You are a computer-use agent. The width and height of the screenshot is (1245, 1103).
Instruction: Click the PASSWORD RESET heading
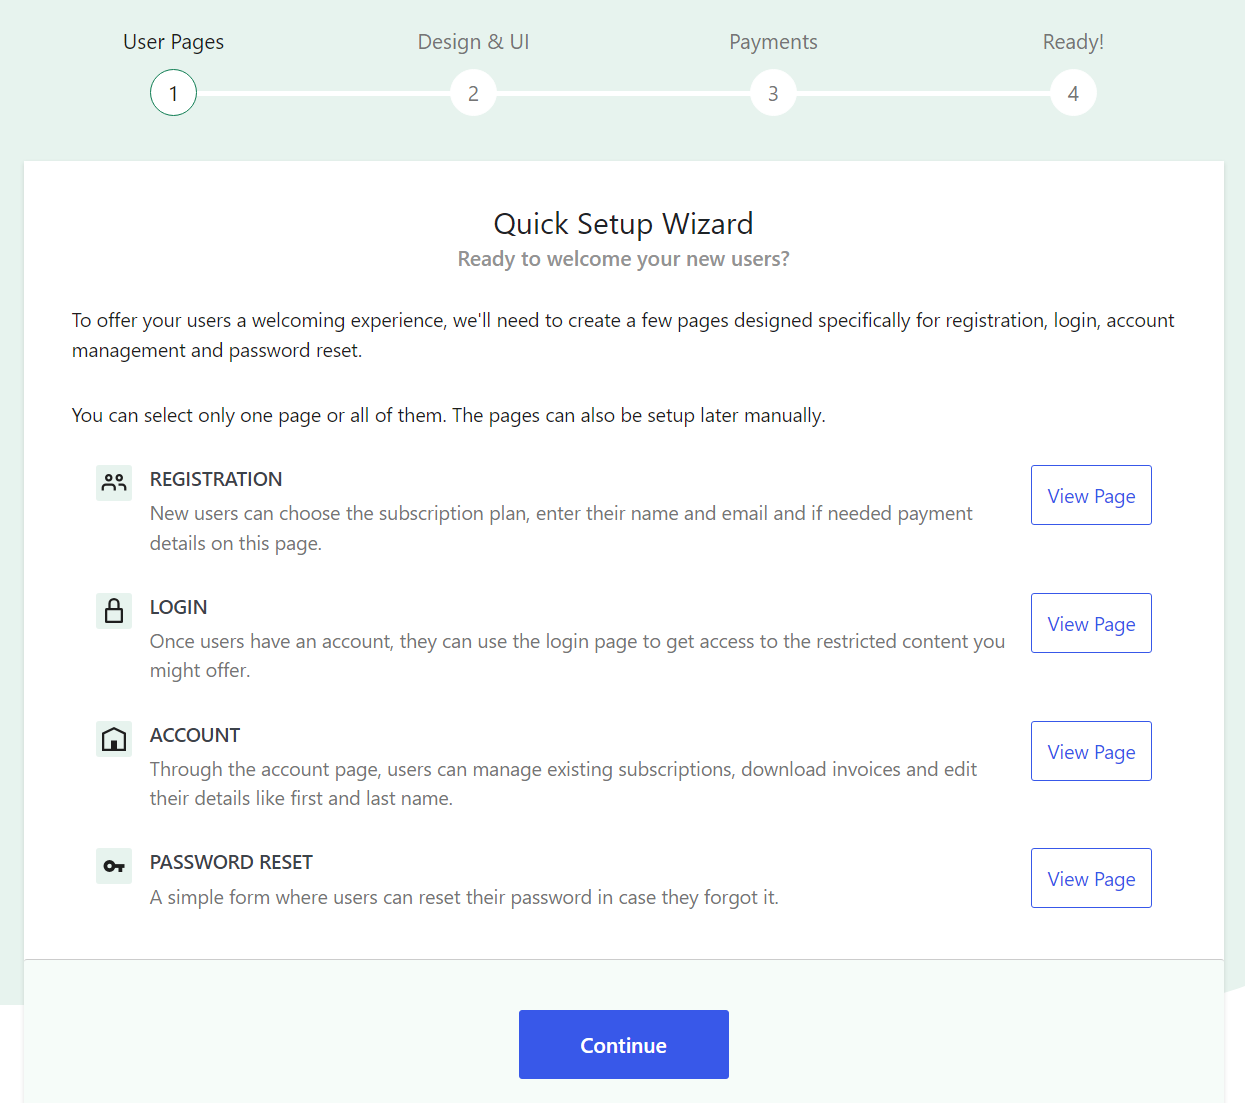click(x=231, y=862)
